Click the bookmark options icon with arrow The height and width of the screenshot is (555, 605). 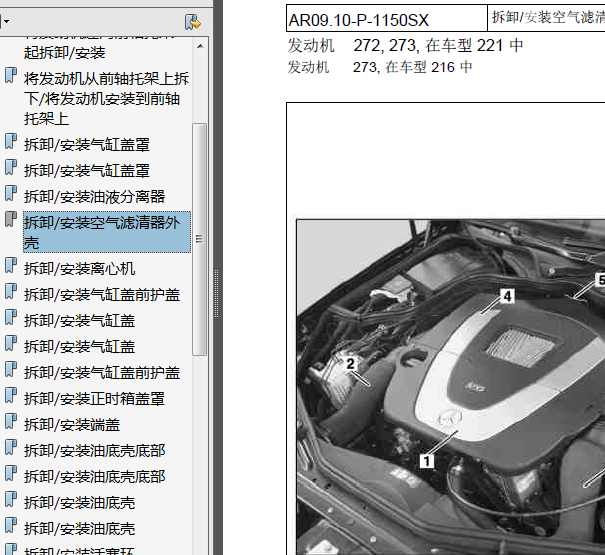pos(193,22)
